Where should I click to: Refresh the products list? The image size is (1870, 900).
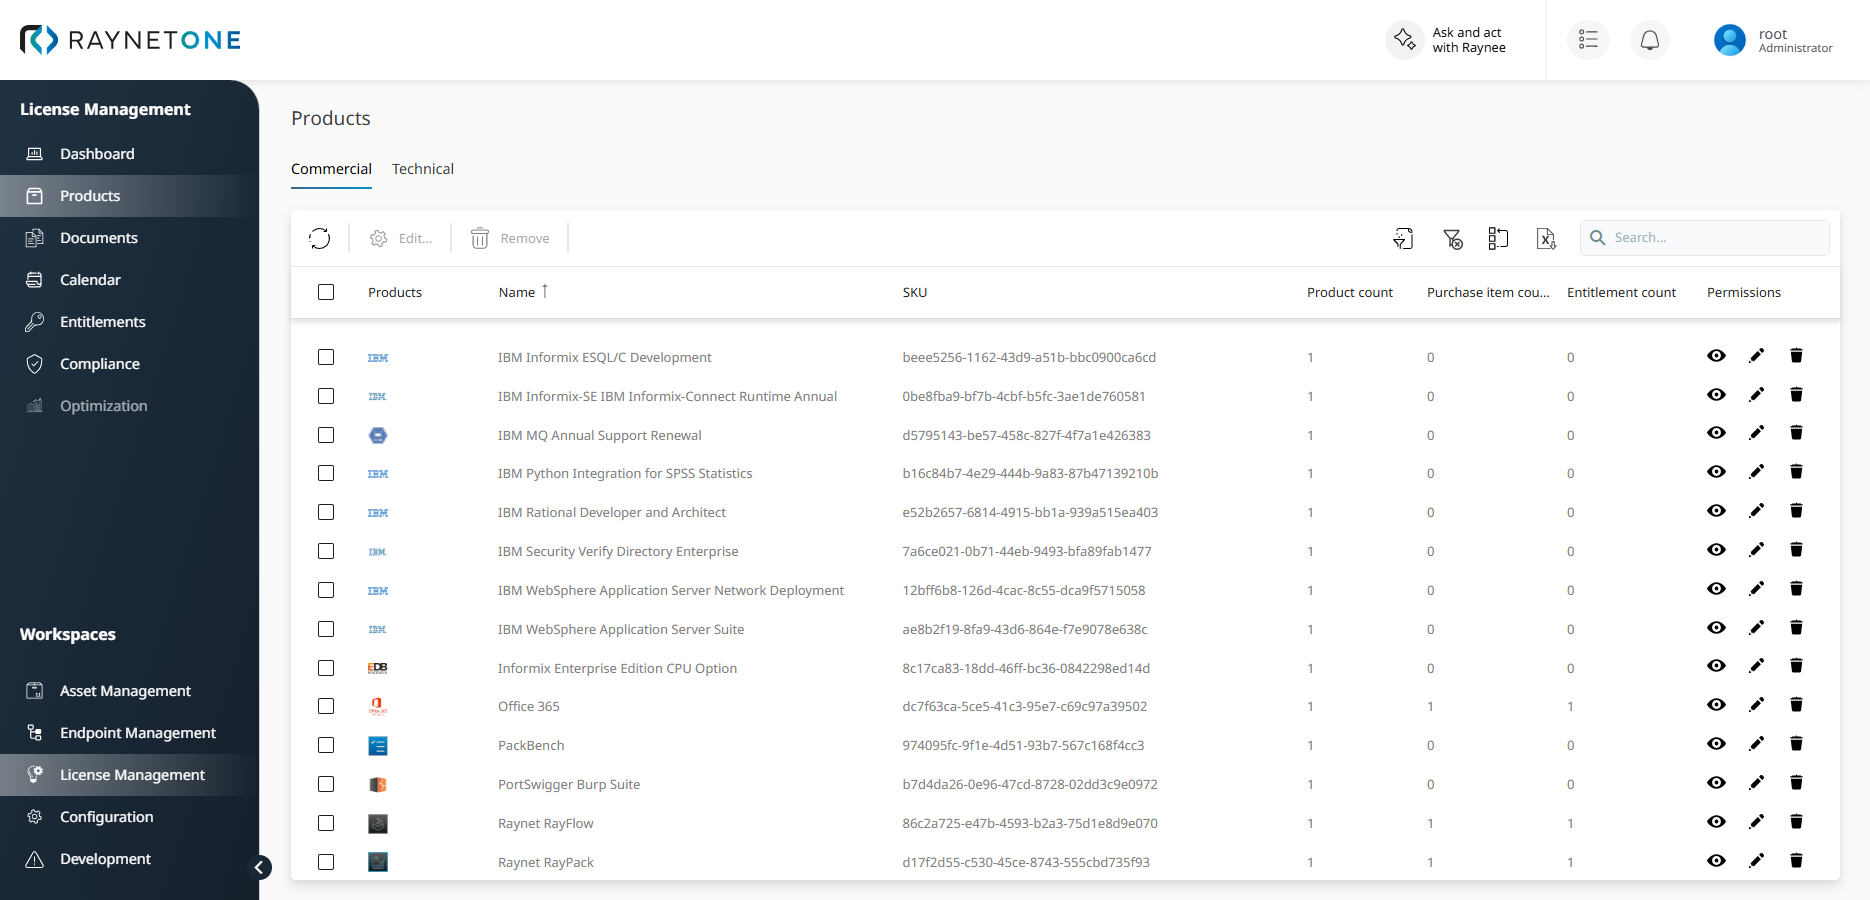coord(320,238)
